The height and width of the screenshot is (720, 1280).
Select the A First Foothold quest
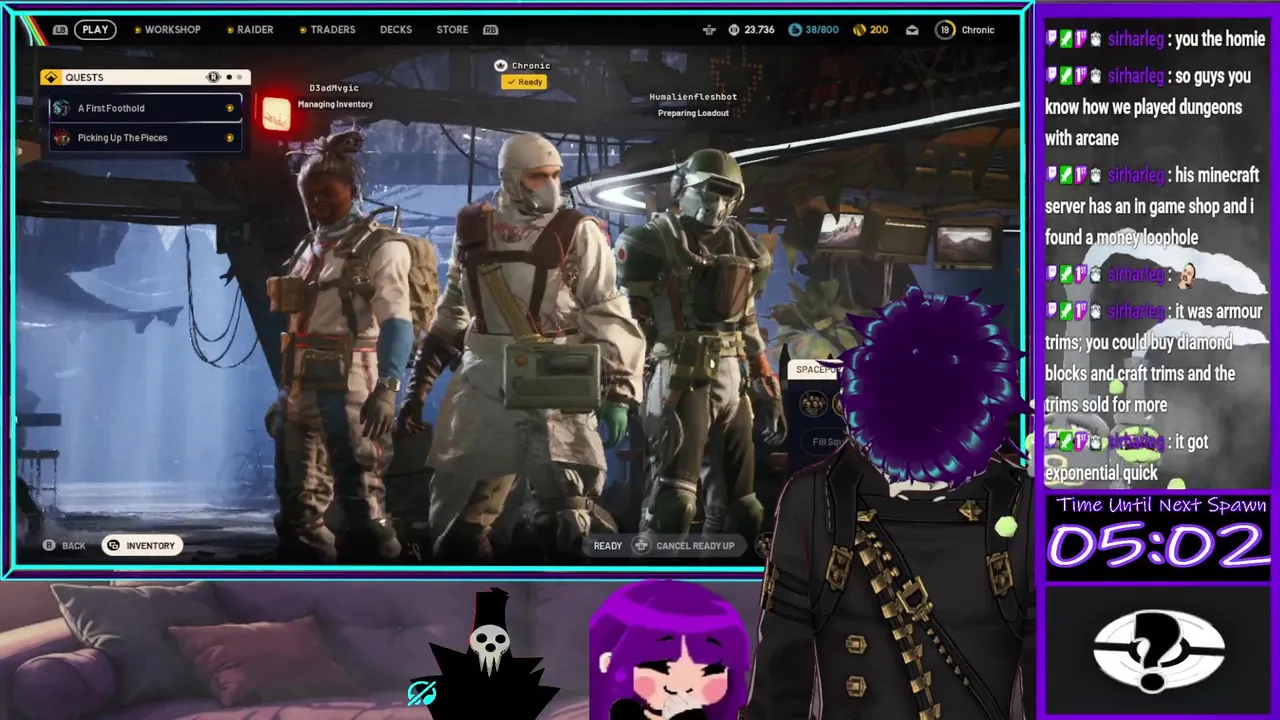coord(146,108)
